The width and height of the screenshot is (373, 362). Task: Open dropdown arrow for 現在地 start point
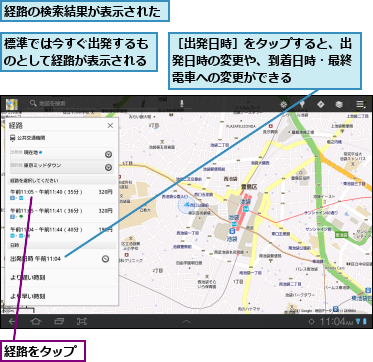(x=108, y=154)
